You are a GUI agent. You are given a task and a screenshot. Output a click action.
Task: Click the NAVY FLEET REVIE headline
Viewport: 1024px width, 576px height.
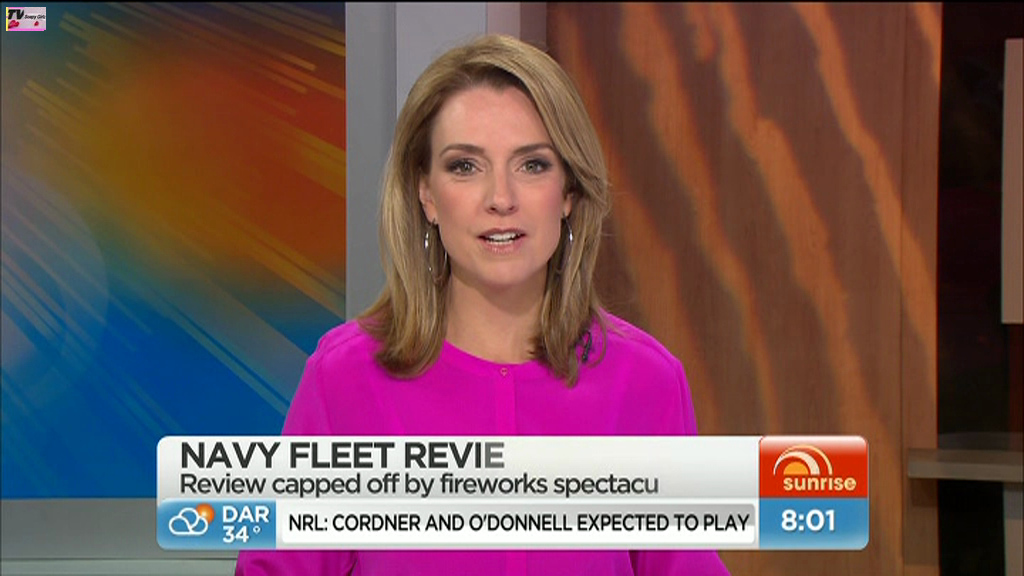coord(342,455)
